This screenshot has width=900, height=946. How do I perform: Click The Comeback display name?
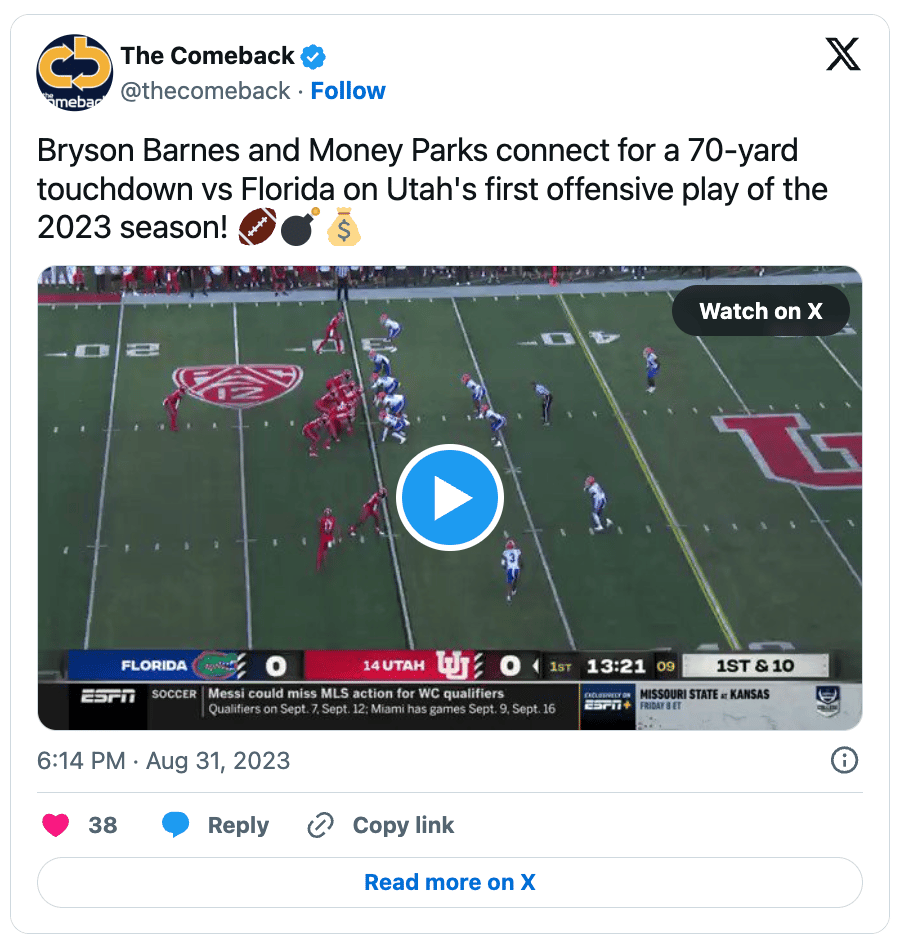click(208, 56)
